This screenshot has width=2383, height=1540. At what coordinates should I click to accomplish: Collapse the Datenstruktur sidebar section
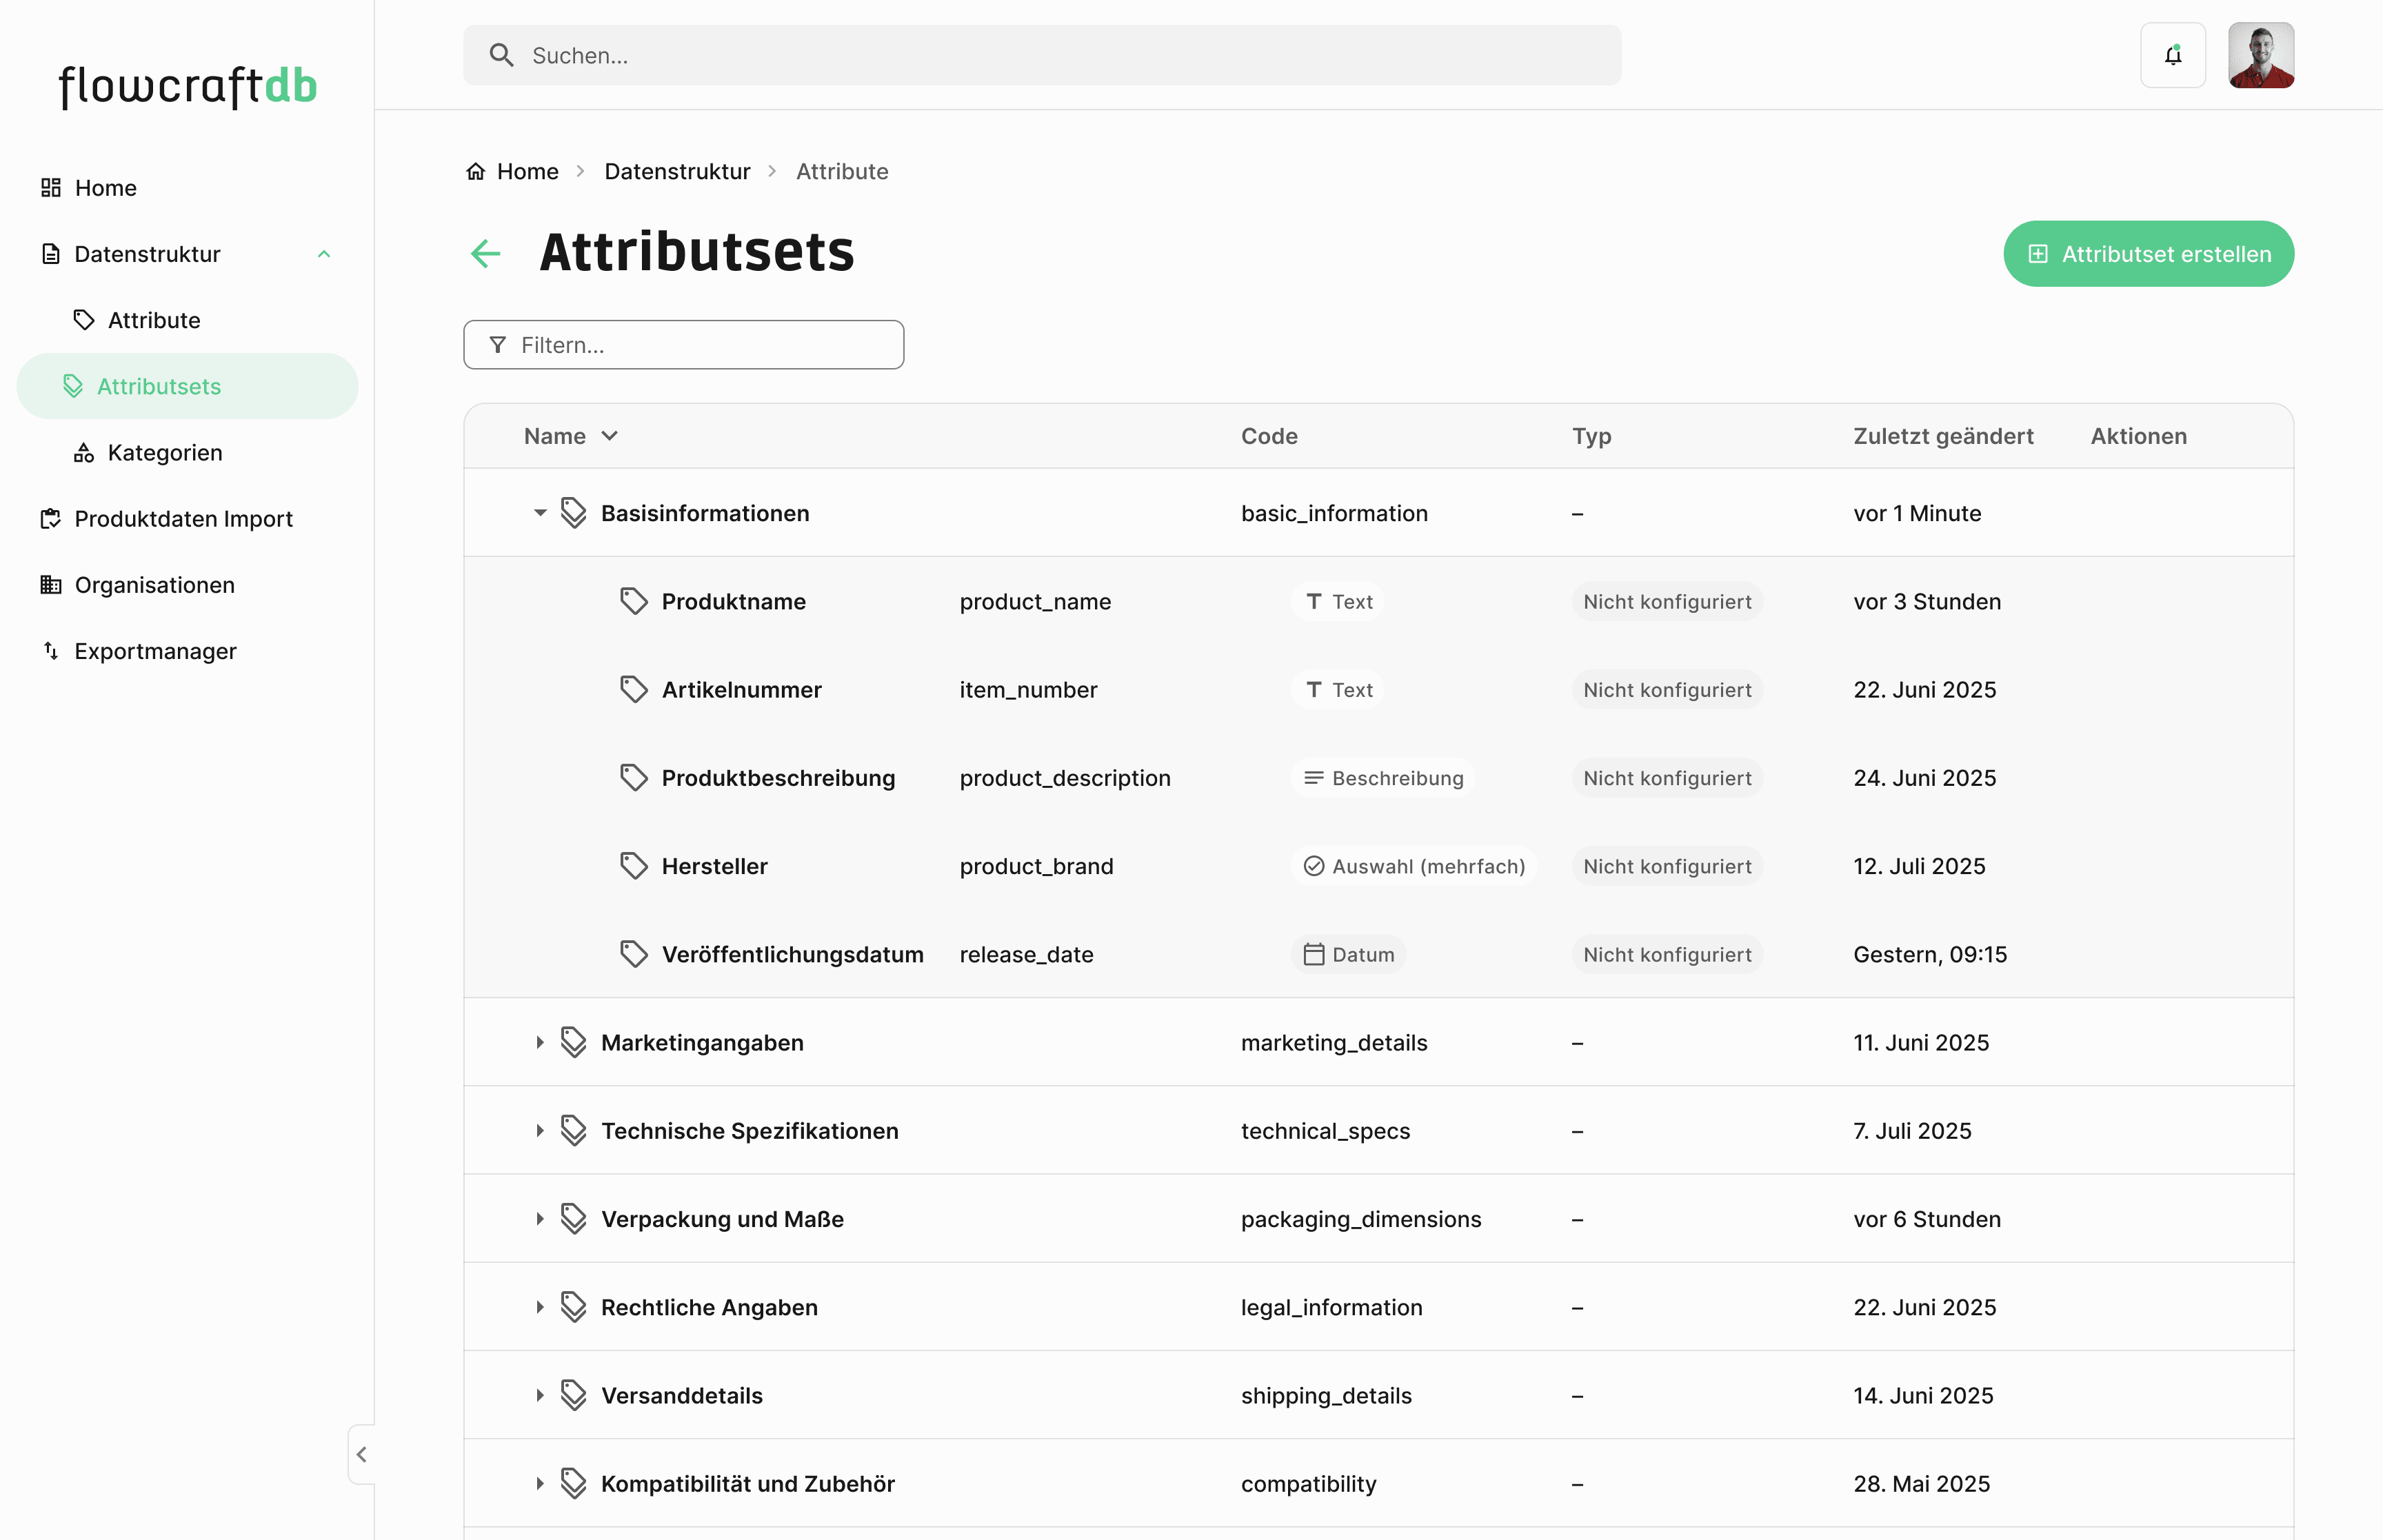coord(324,254)
